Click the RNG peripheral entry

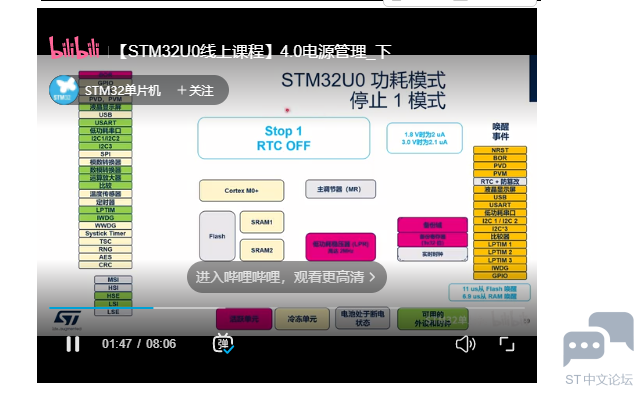(105, 249)
